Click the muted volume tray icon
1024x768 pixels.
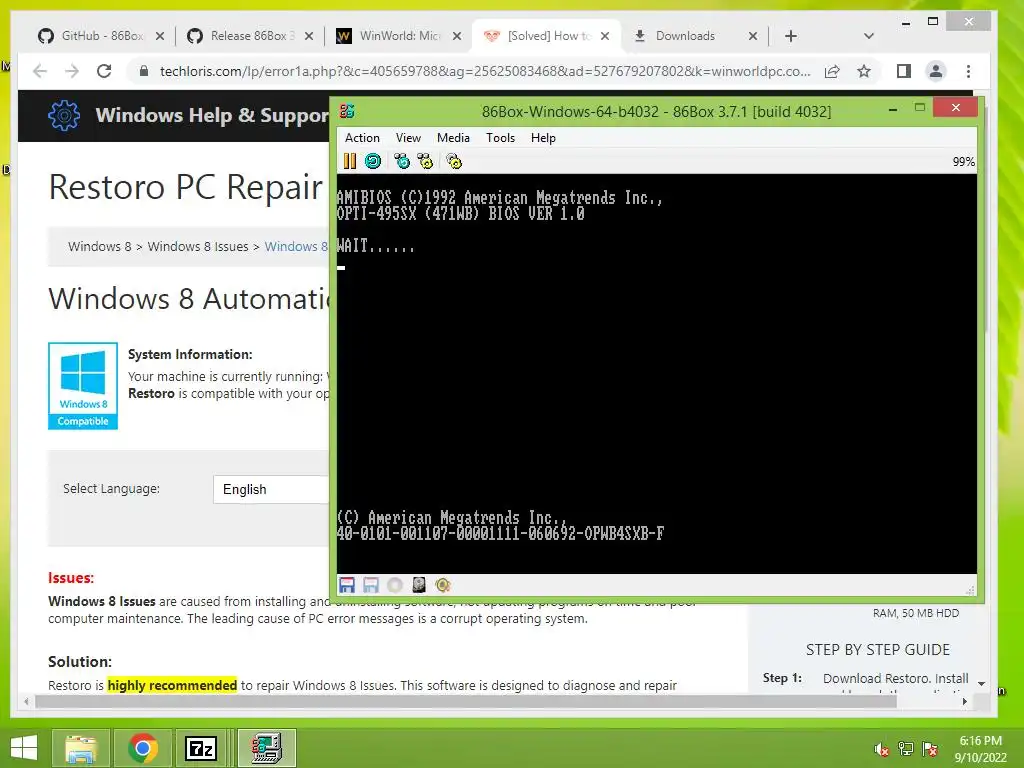tap(881, 749)
